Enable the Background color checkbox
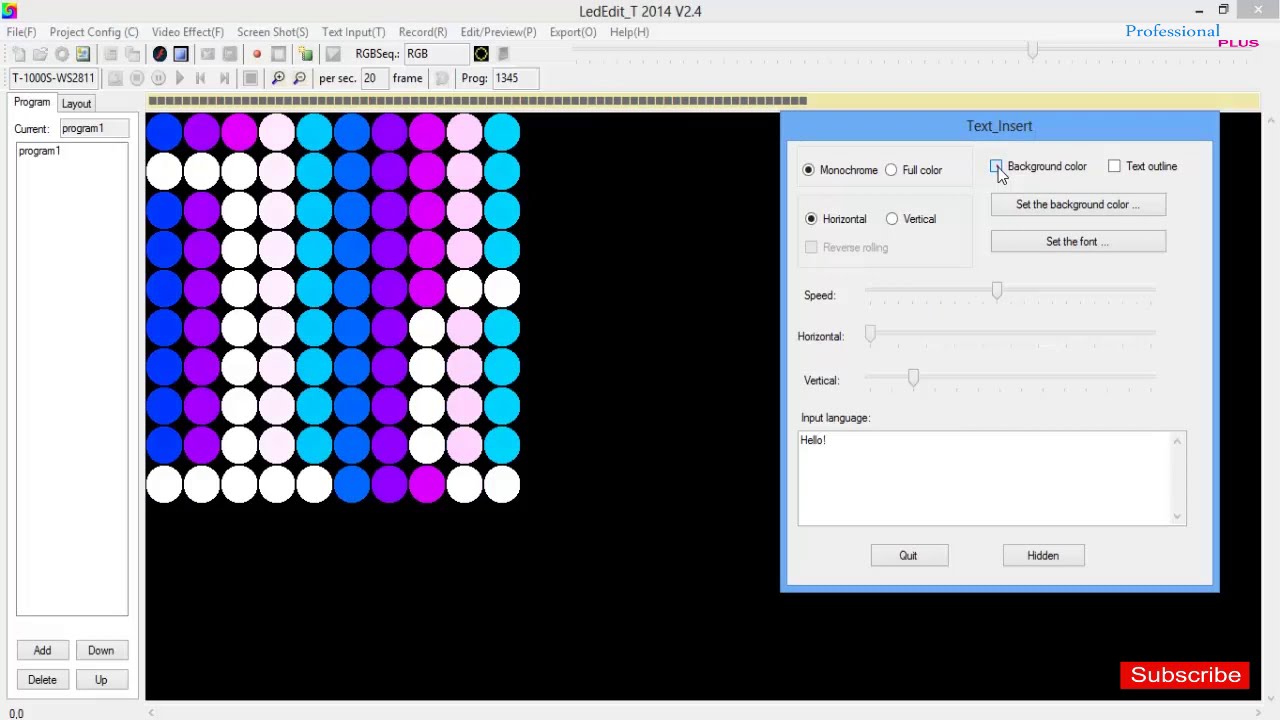Screen dimensions: 1280x720 pyautogui.click(x=997, y=166)
